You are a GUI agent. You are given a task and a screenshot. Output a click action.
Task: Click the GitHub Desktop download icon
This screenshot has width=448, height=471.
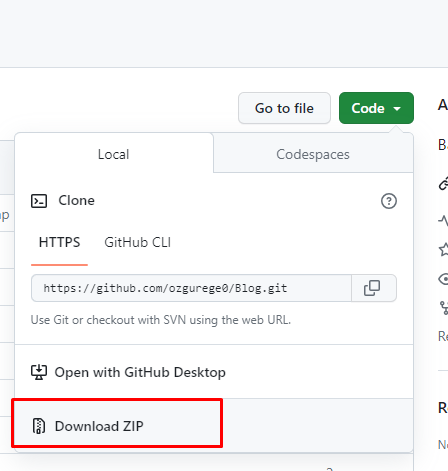[x=39, y=372]
